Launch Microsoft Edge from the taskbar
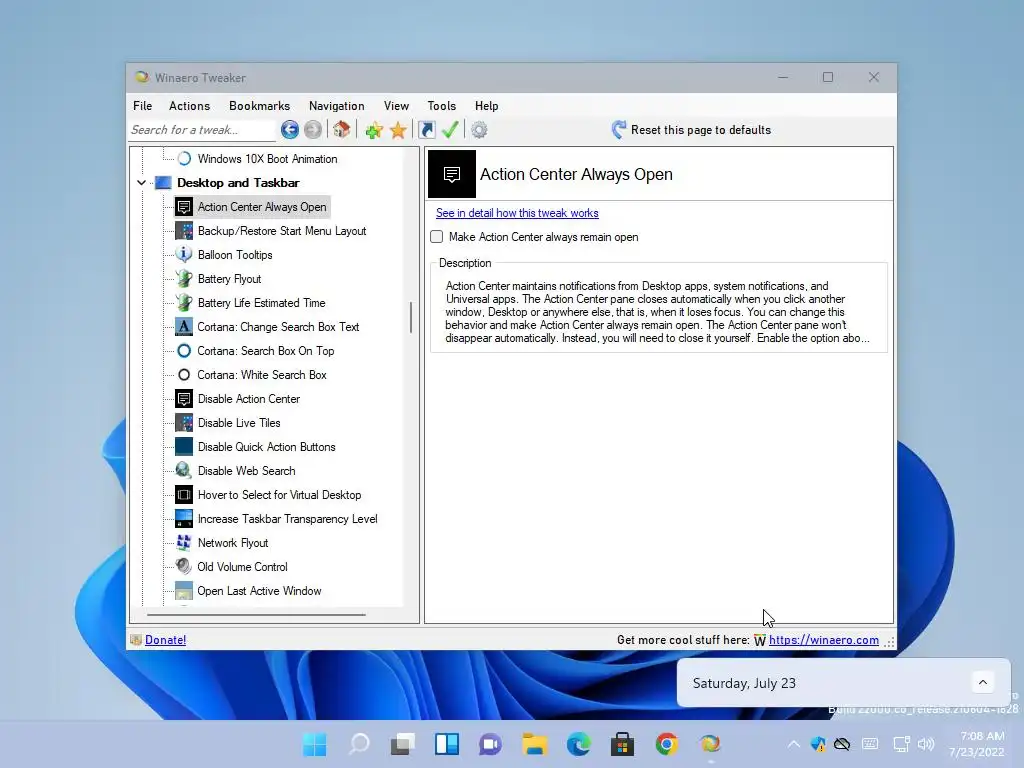Screen dimensions: 1024x768 coord(579,744)
